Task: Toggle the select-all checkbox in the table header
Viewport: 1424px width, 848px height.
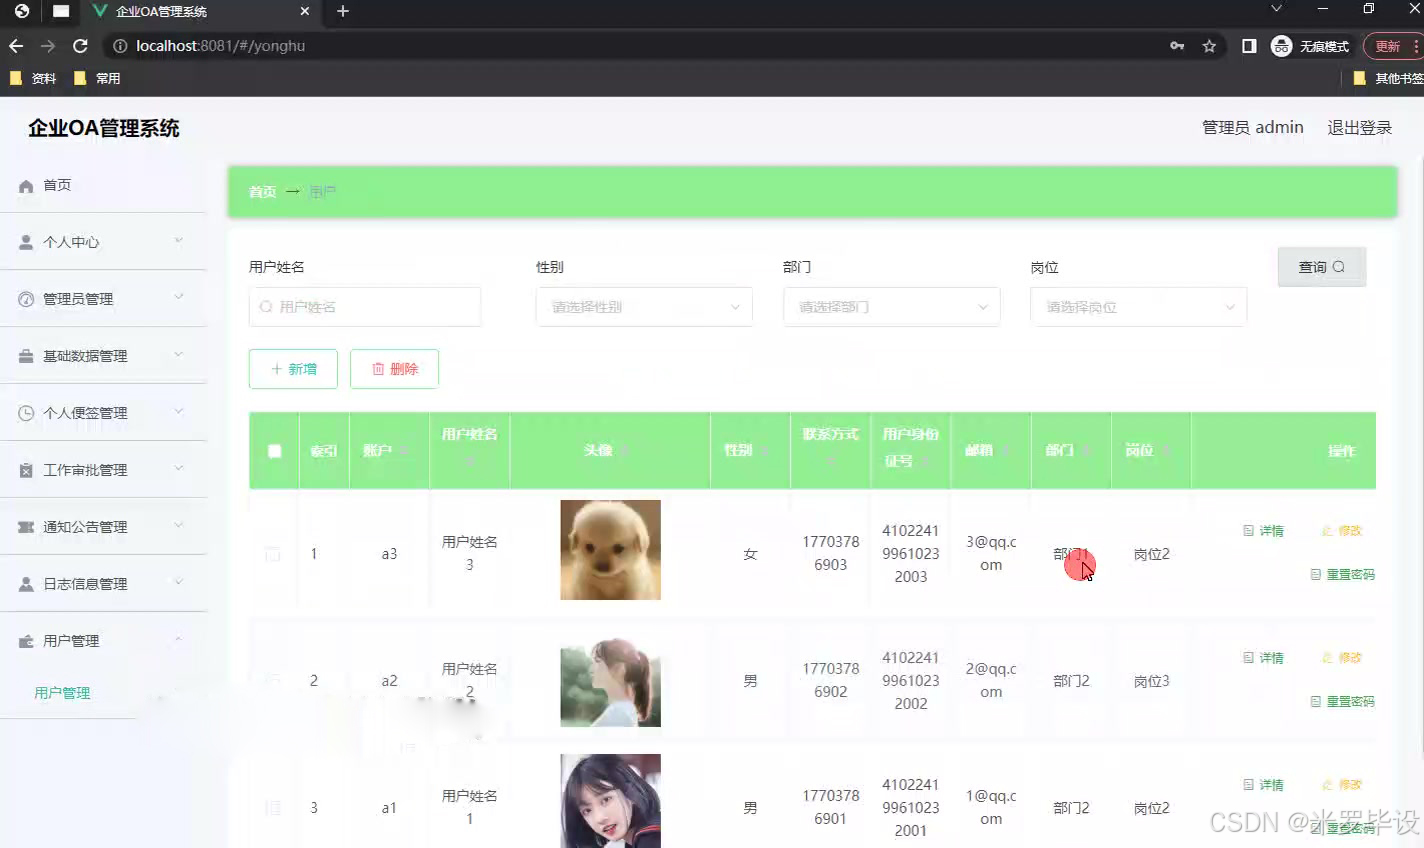Action: coord(273,450)
